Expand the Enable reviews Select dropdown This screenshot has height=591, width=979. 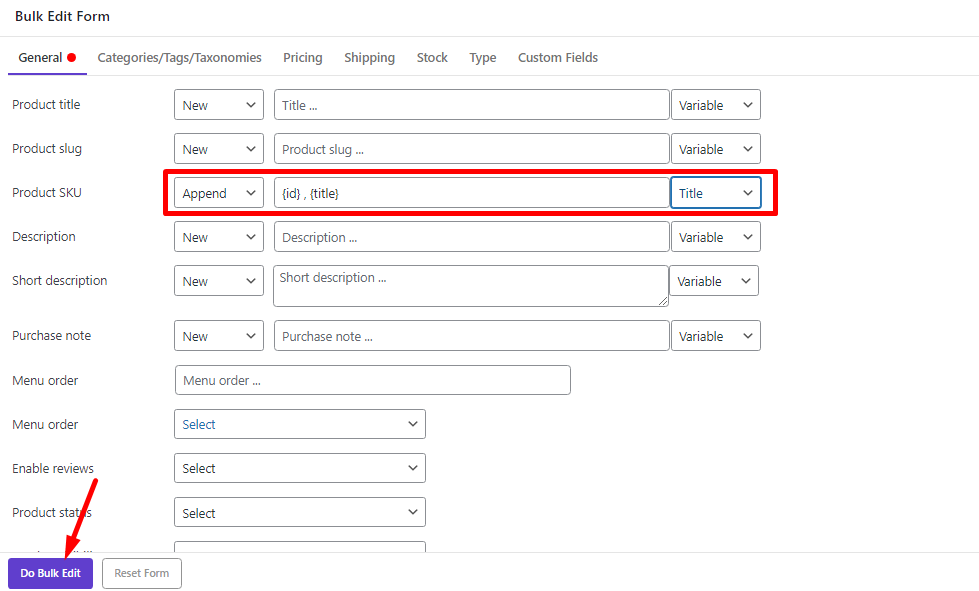click(300, 468)
